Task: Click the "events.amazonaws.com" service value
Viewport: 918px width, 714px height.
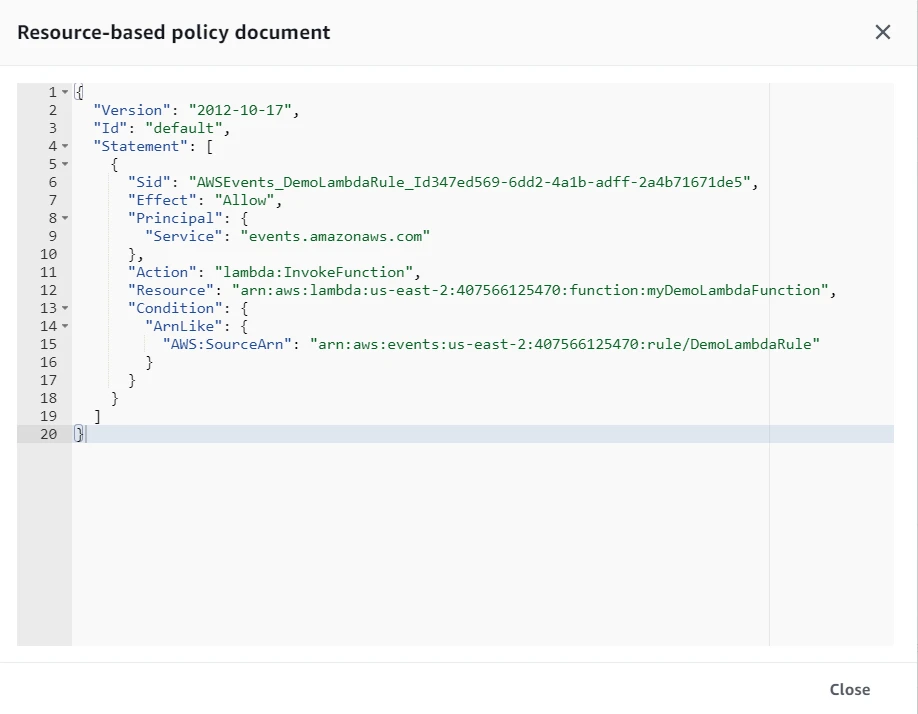Action: [334, 236]
